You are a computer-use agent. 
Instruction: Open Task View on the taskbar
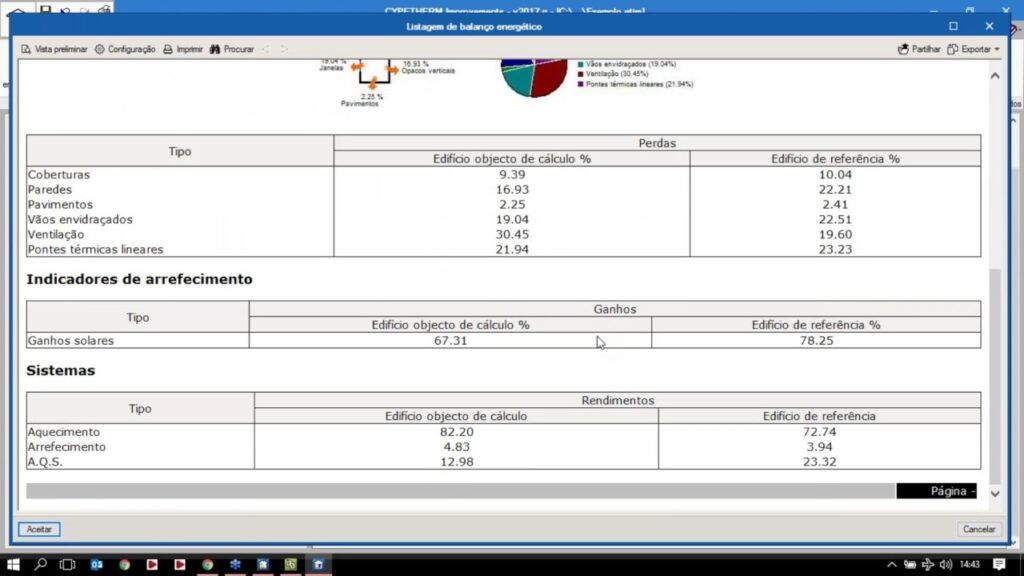point(68,565)
